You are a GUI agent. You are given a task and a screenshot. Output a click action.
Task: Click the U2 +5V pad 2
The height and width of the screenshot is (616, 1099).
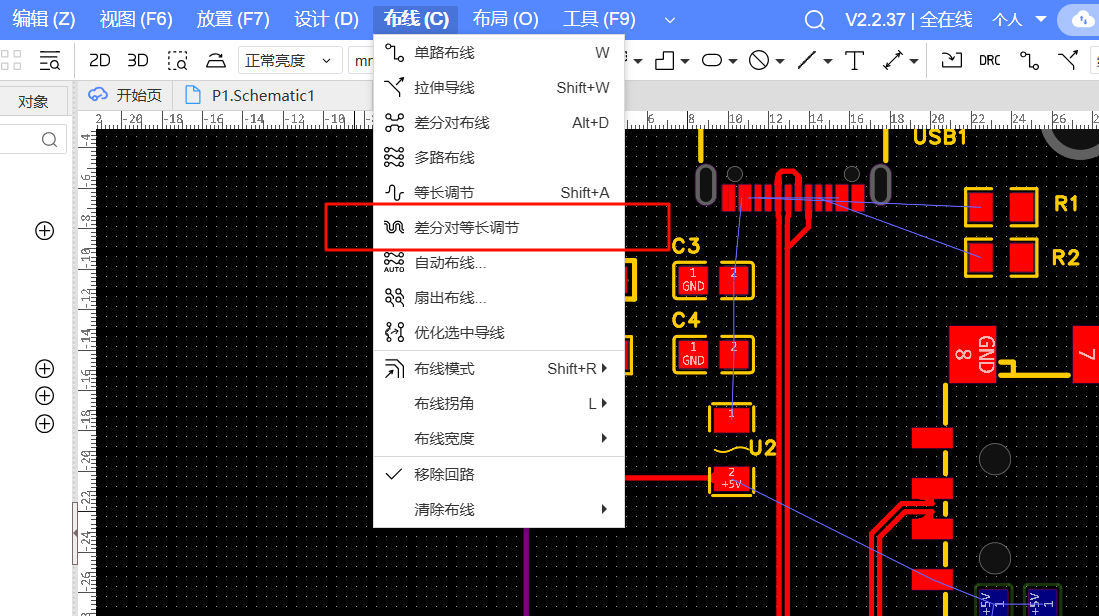click(x=732, y=479)
